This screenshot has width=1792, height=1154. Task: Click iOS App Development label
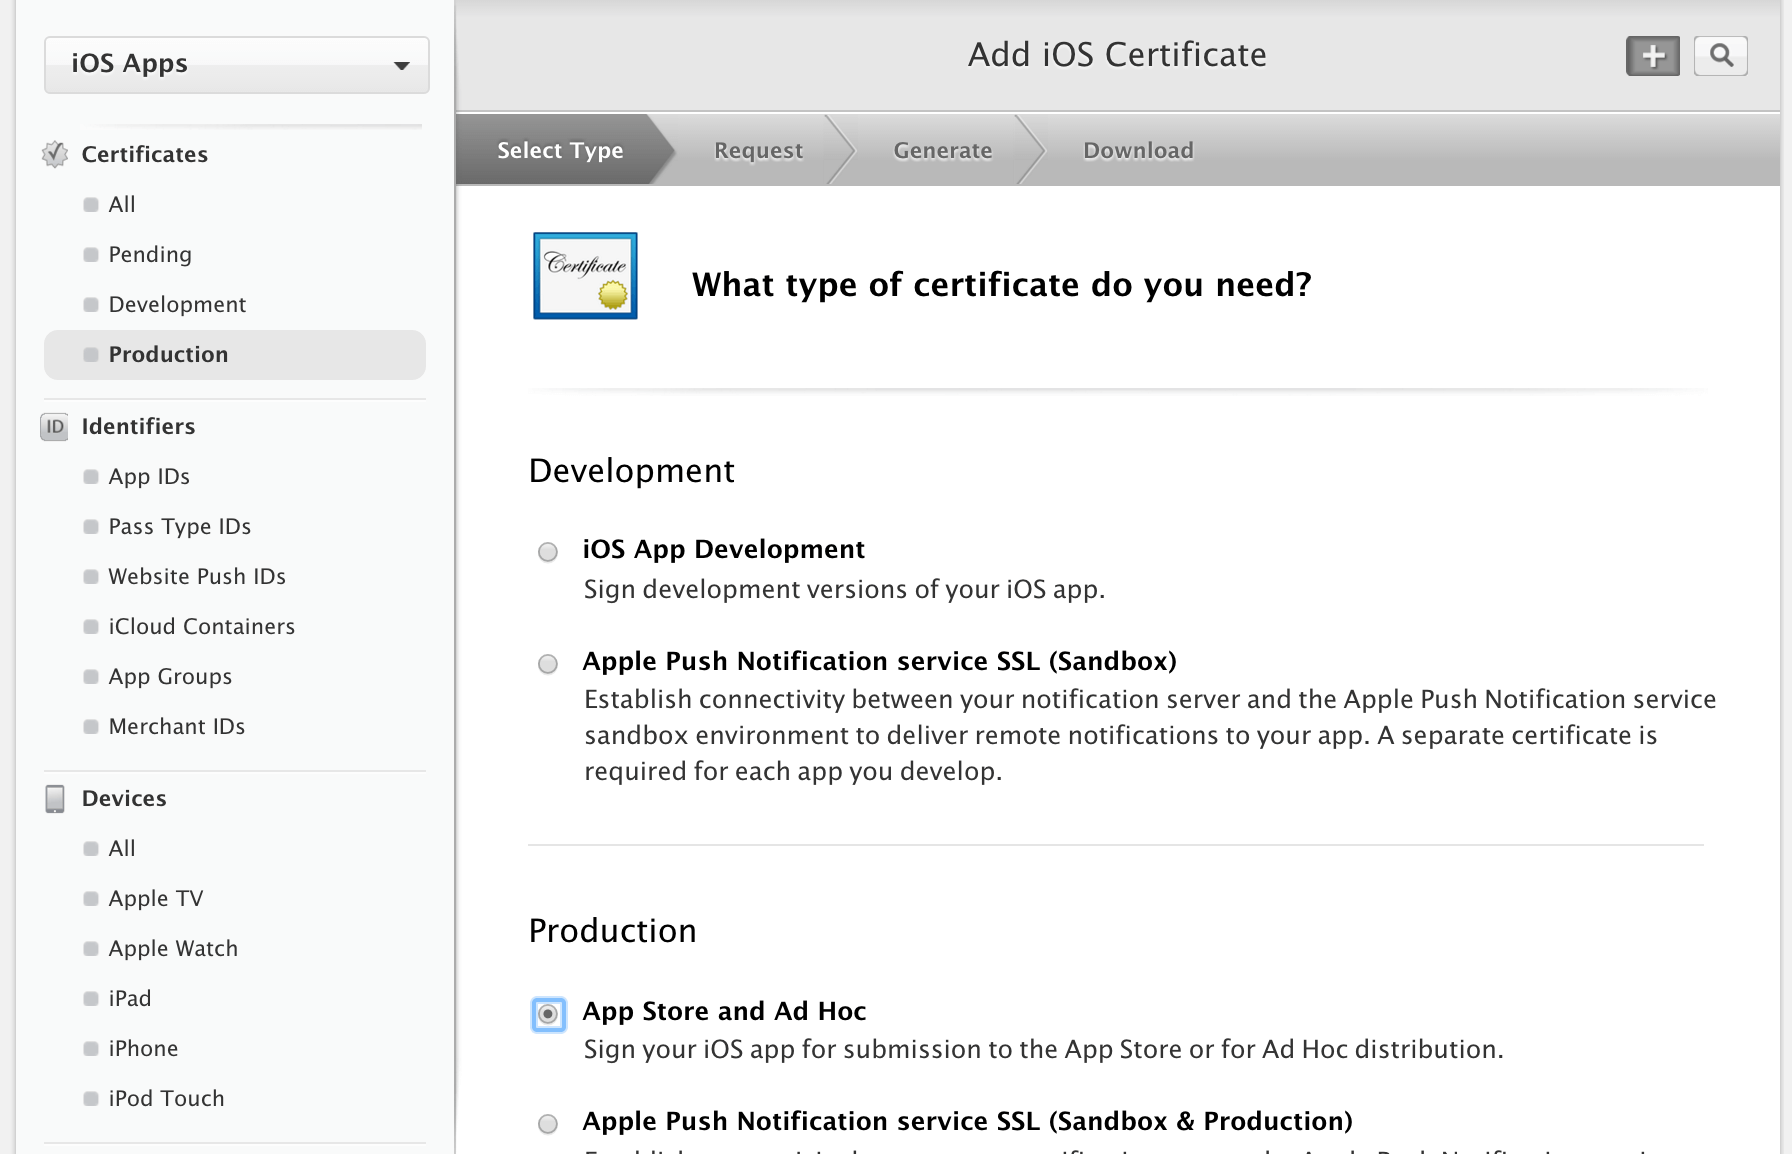tap(724, 549)
